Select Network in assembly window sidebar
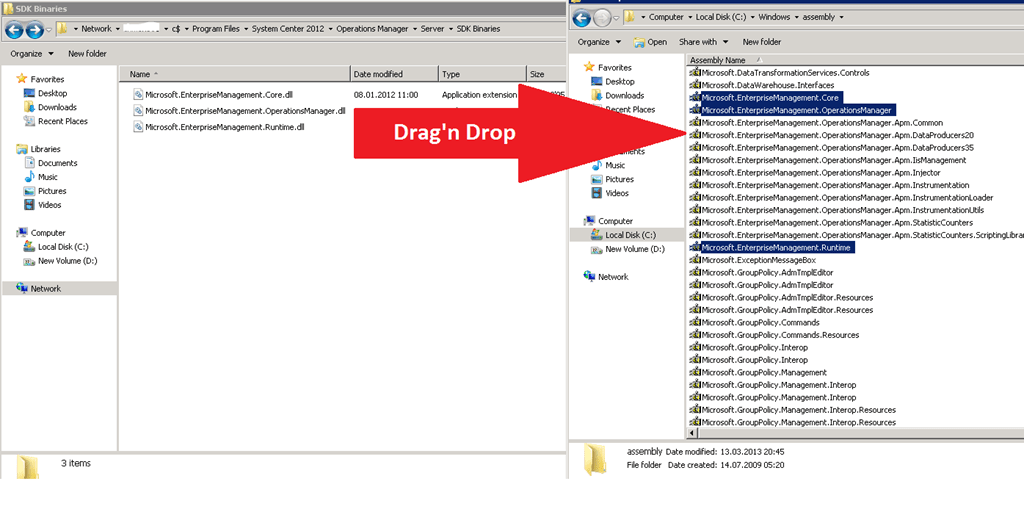This screenshot has height=509, width=1024. tap(613, 277)
